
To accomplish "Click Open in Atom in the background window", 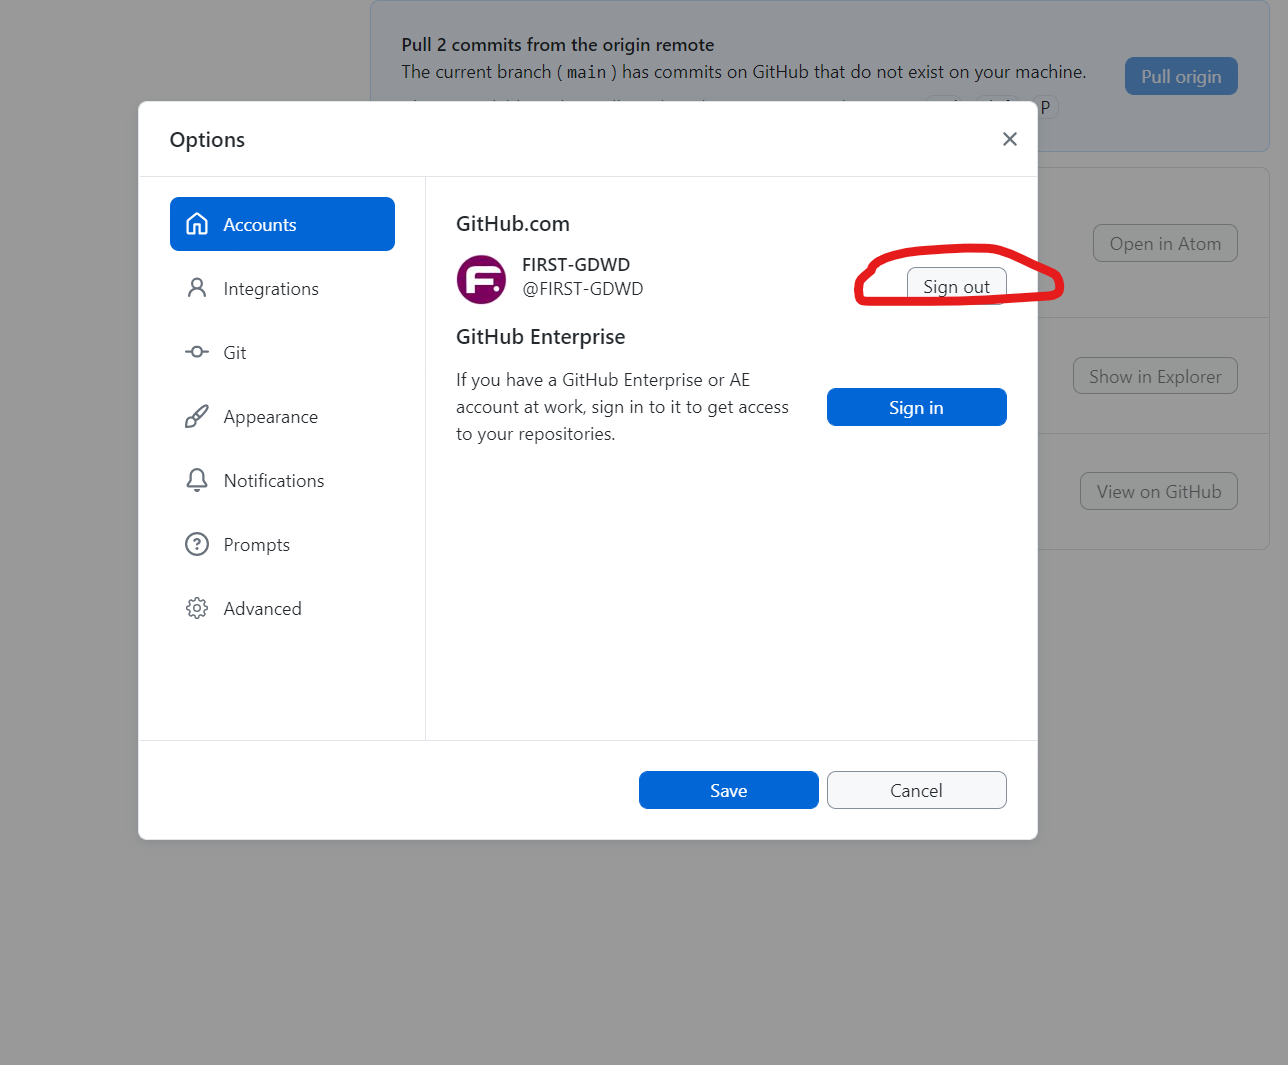I will (x=1165, y=243).
